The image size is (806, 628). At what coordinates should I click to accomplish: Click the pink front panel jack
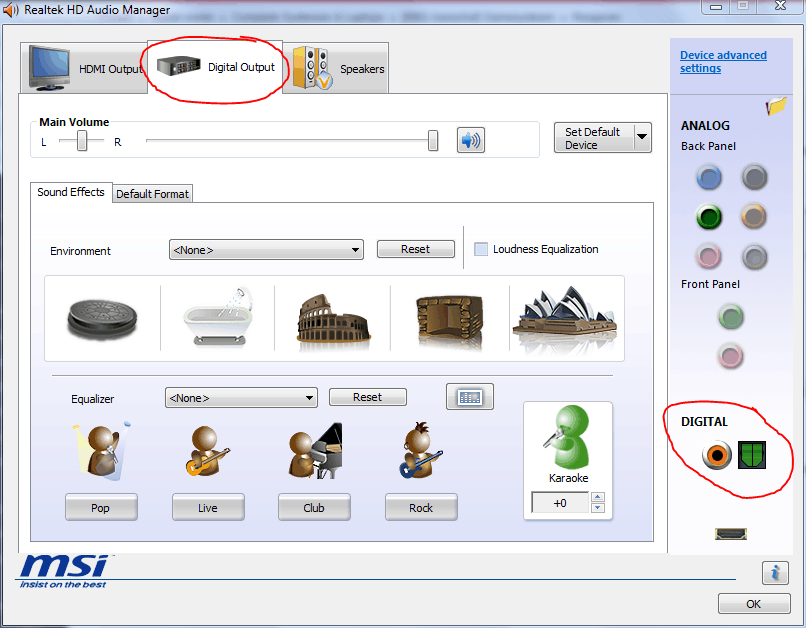click(730, 356)
